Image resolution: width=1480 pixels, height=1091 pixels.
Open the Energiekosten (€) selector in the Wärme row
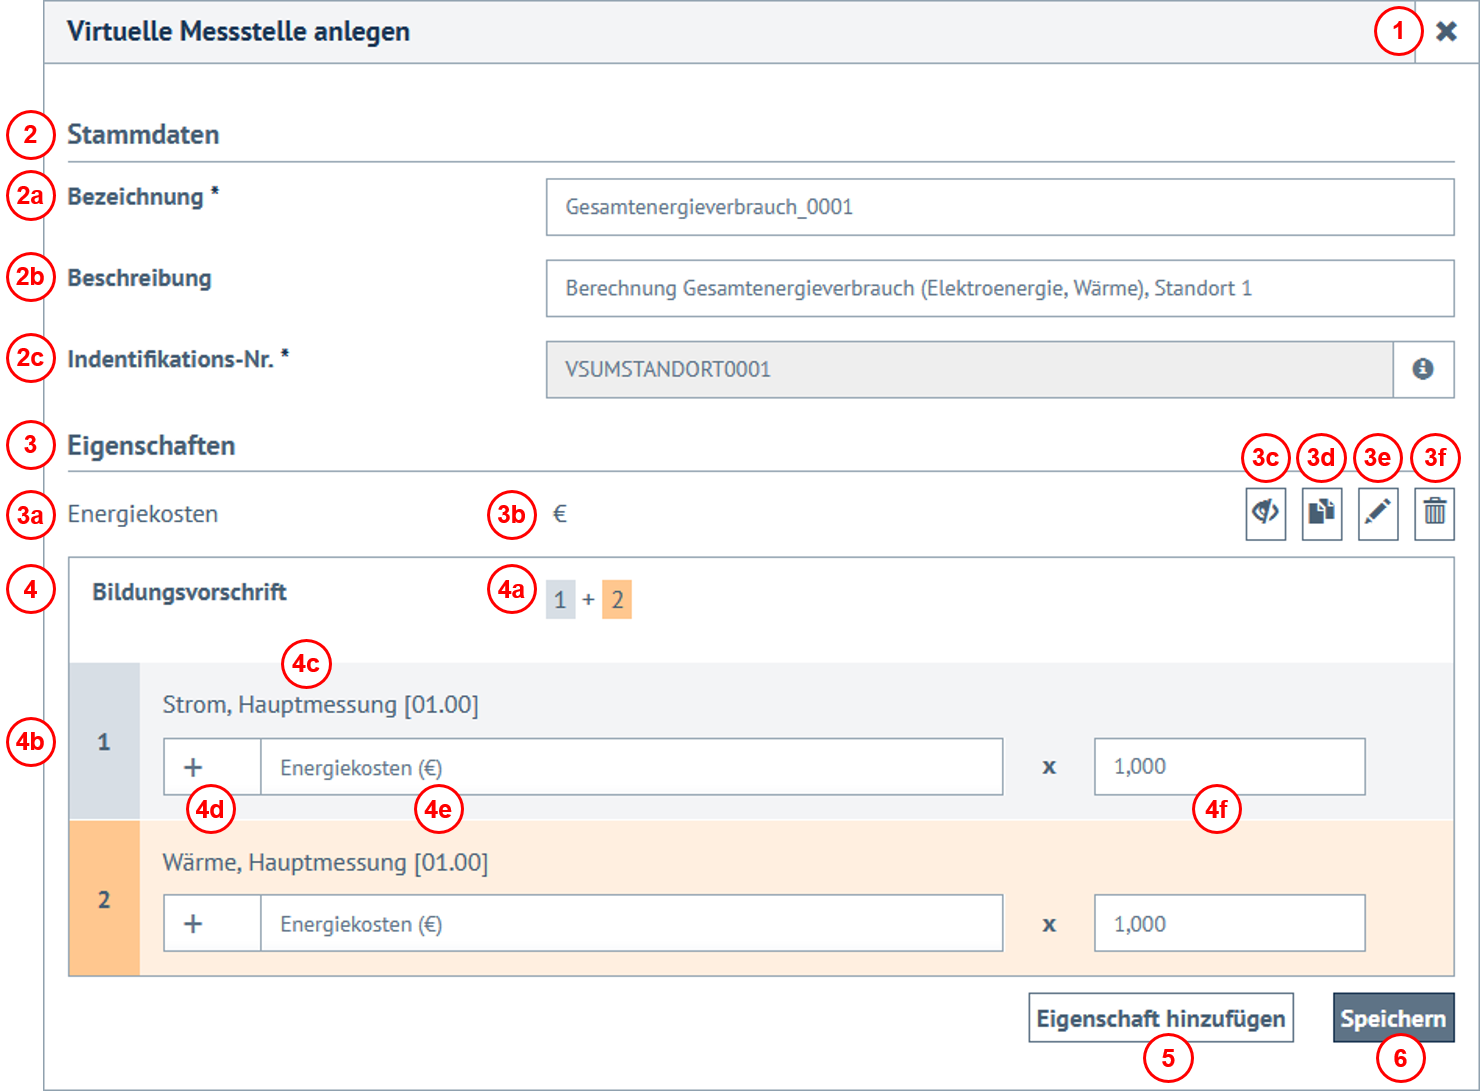632,922
